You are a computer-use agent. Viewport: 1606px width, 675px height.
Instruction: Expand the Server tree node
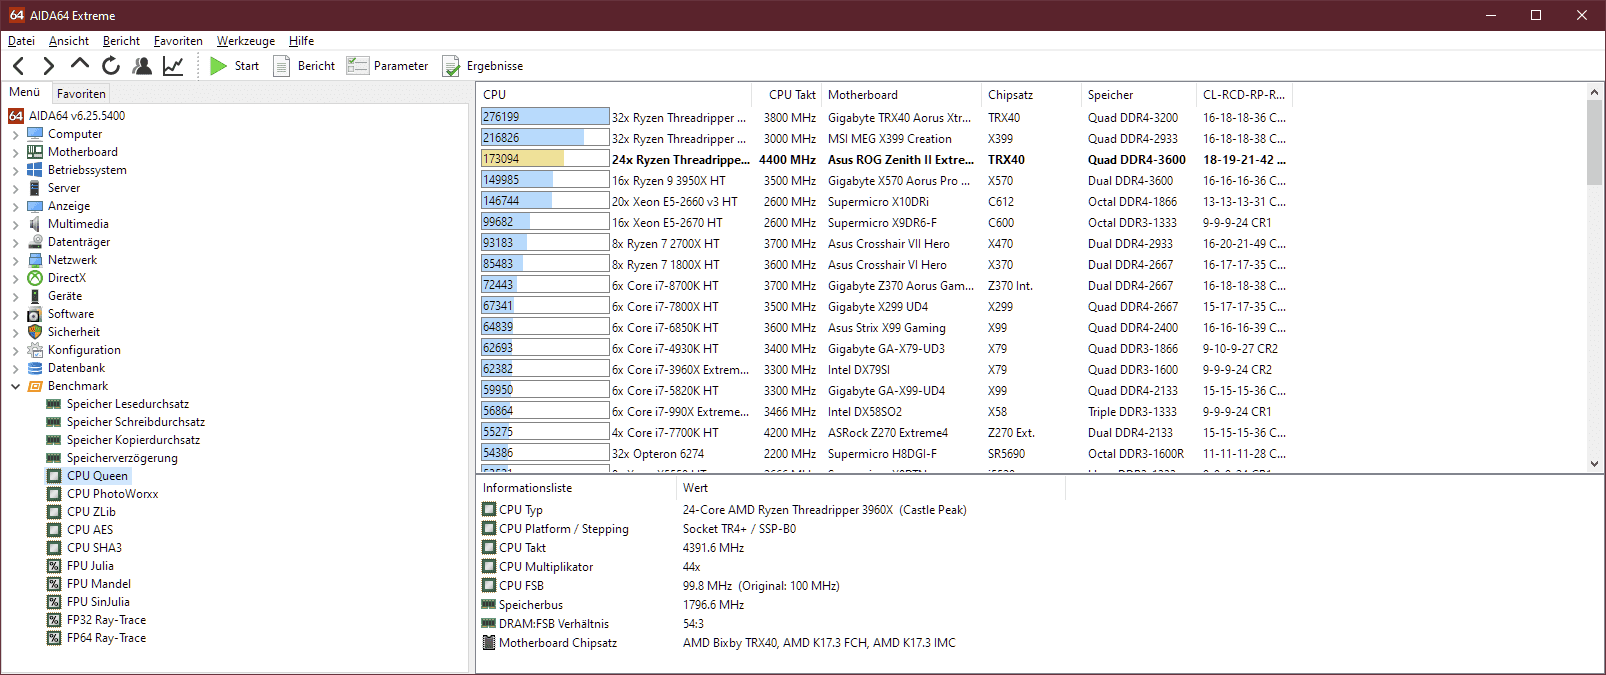15,188
